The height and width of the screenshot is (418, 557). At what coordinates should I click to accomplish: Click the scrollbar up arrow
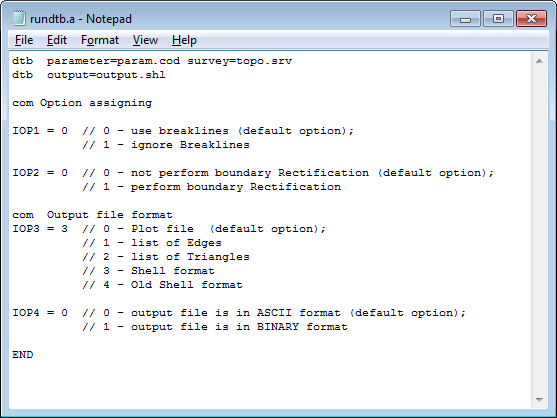pyautogui.click(x=539, y=61)
